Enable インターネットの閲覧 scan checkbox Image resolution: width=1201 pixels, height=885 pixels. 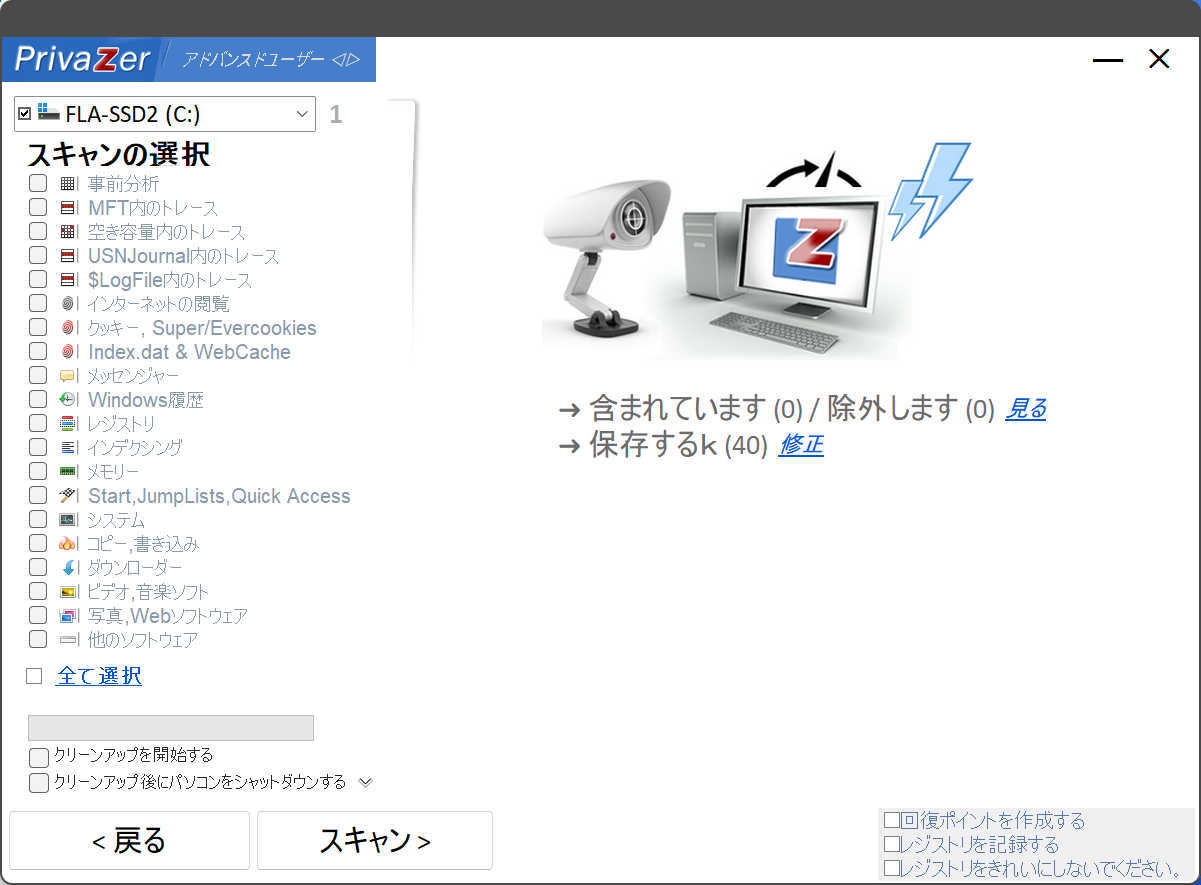point(38,303)
